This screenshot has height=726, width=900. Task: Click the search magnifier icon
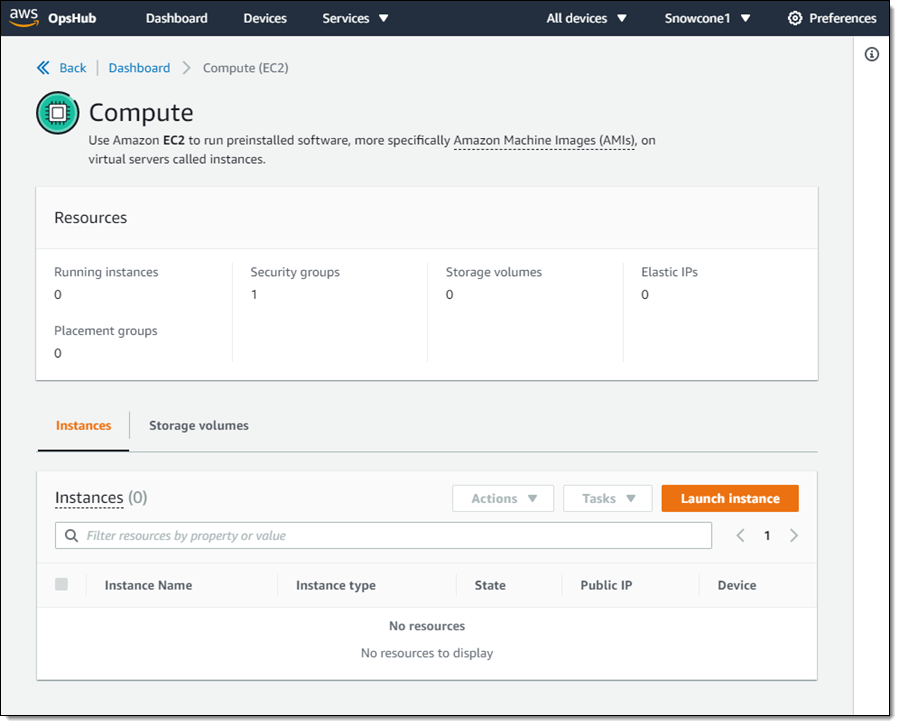(x=72, y=536)
